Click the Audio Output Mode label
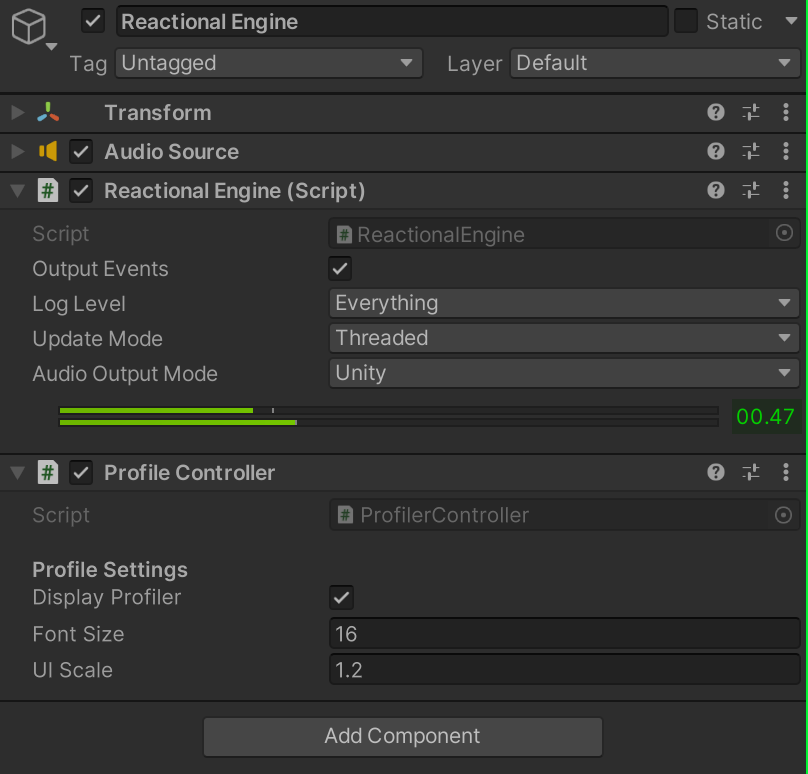Screen dimensions: 808x774 (125, 374)
